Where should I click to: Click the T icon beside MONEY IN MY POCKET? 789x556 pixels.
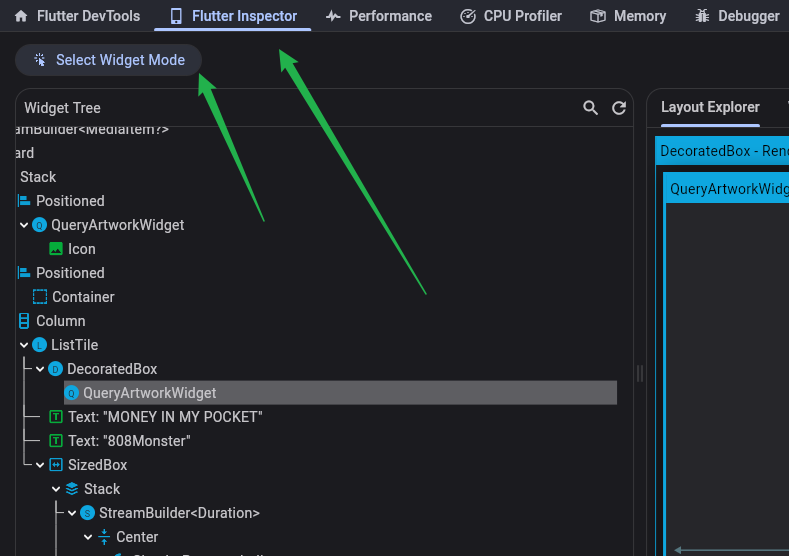click(56, 417)
